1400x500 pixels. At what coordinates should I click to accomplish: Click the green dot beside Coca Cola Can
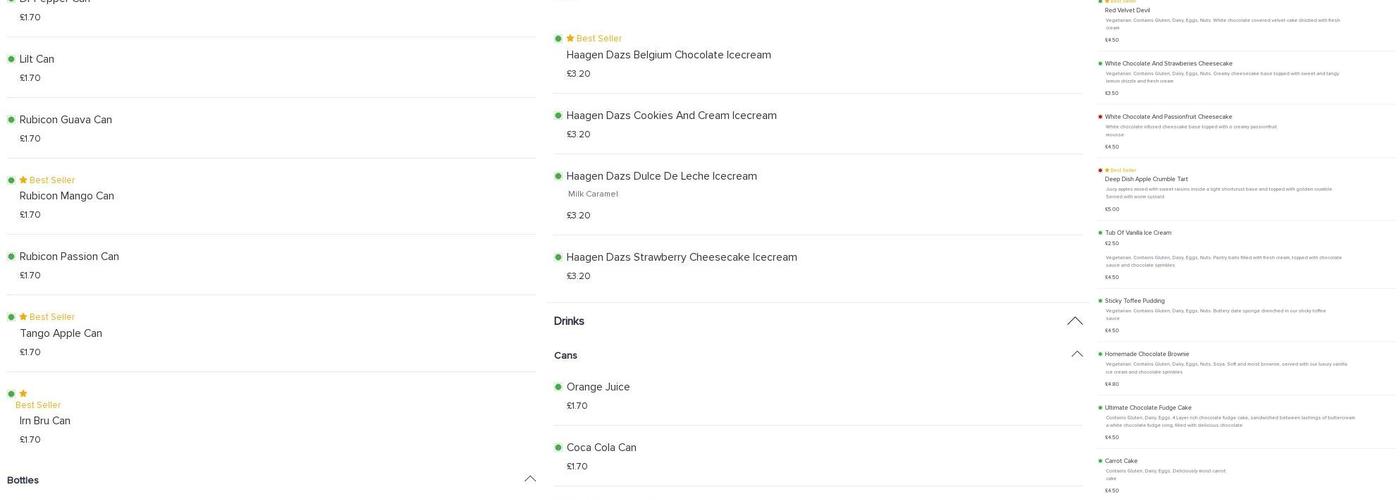[x=559, y=448]
